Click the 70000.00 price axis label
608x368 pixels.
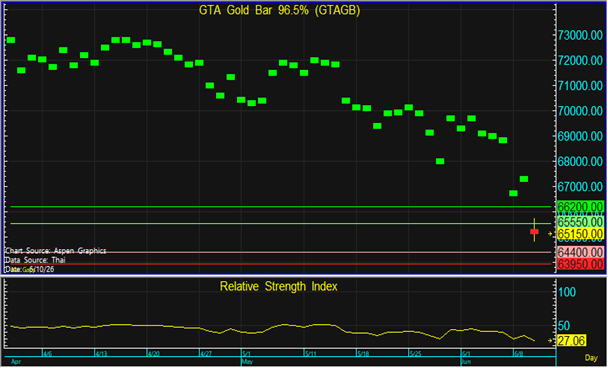pos(580,111)
